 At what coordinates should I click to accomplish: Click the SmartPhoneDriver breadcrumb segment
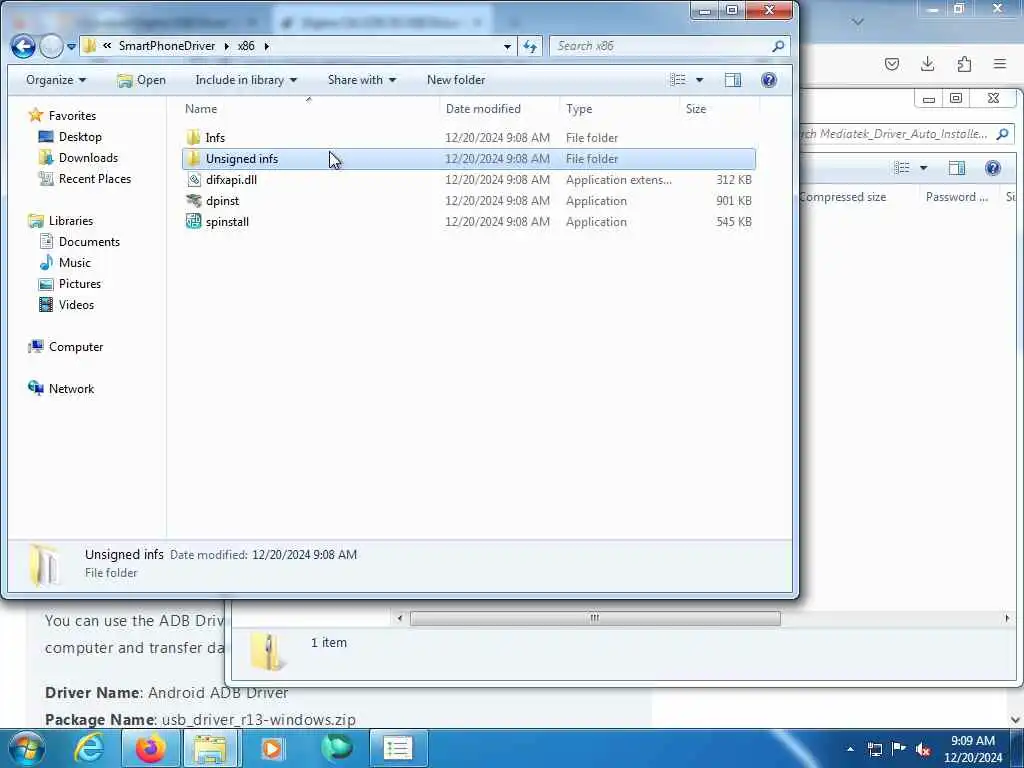point(167,46)
